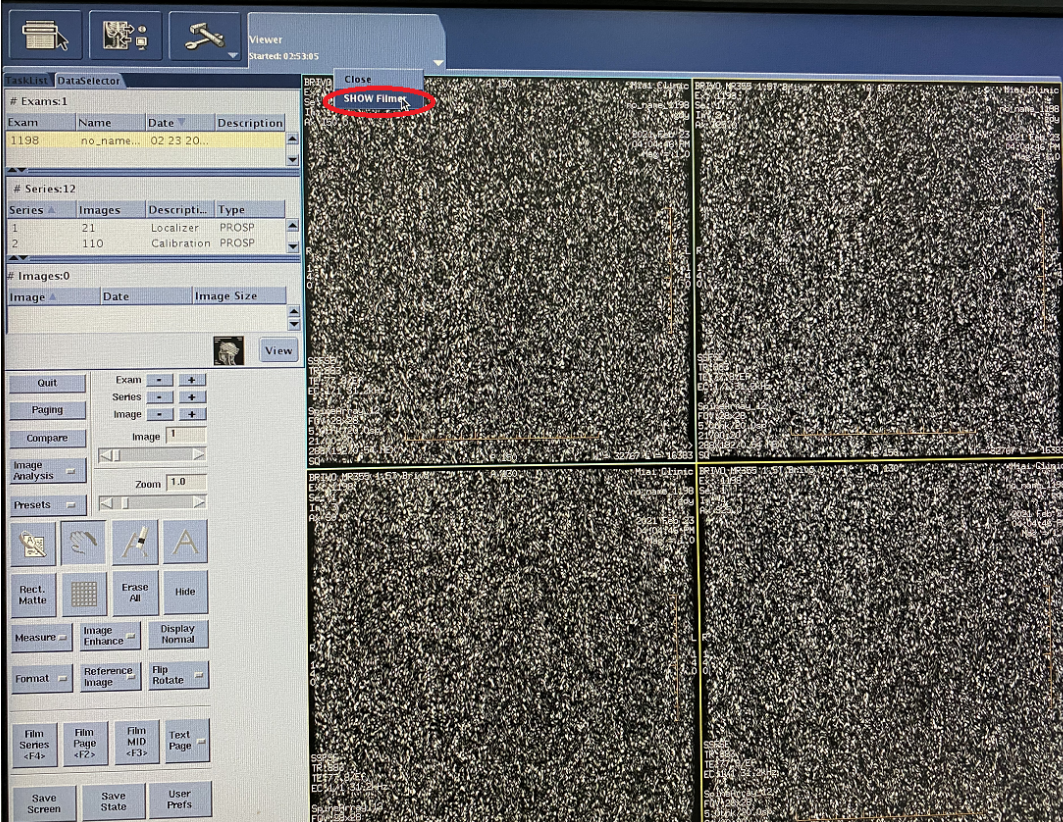Decrease Image with the minus button
This screenshot has width=1063, height=822.
[x=159, y=414]
